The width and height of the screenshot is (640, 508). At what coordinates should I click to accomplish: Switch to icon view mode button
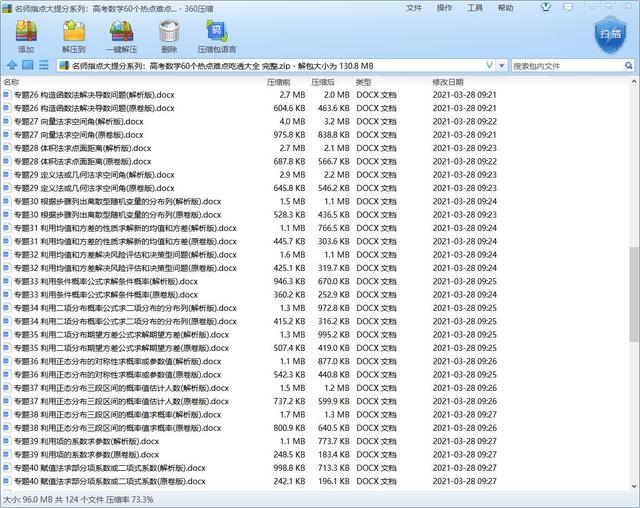(28, 65)
